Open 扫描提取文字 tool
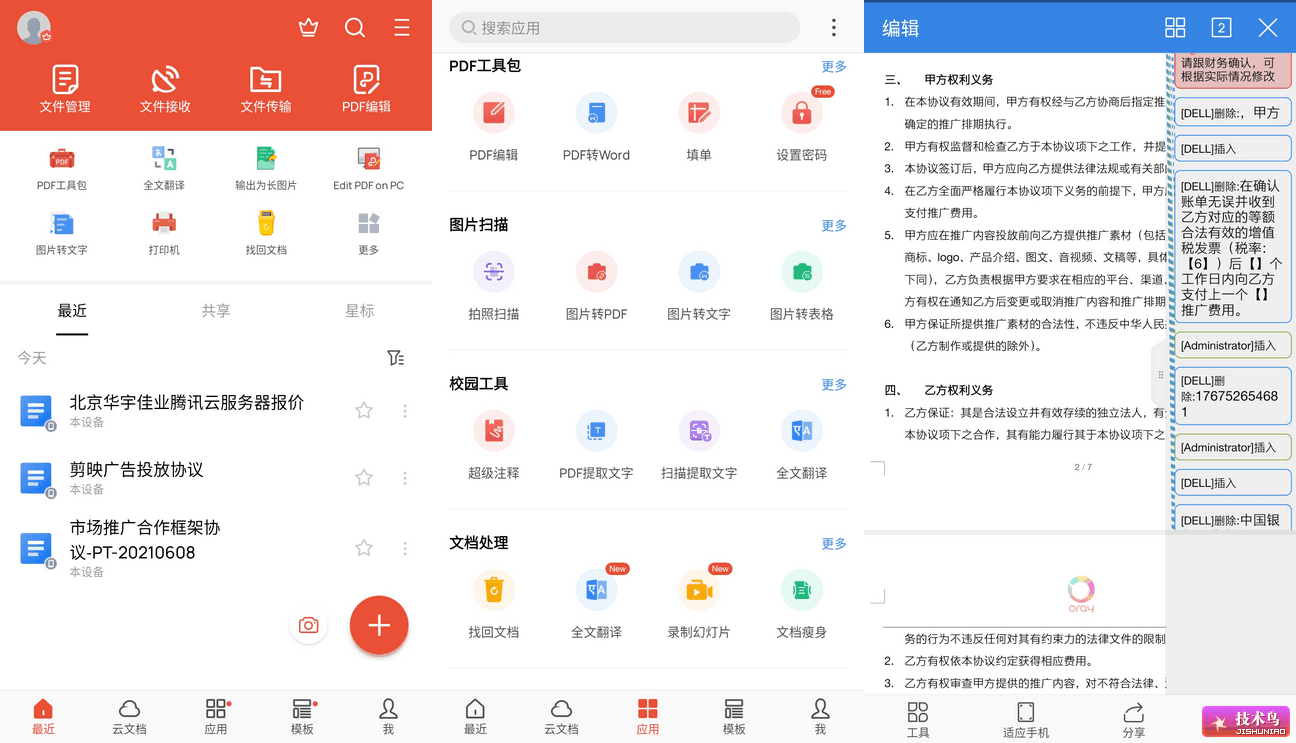 pos(699,445)
